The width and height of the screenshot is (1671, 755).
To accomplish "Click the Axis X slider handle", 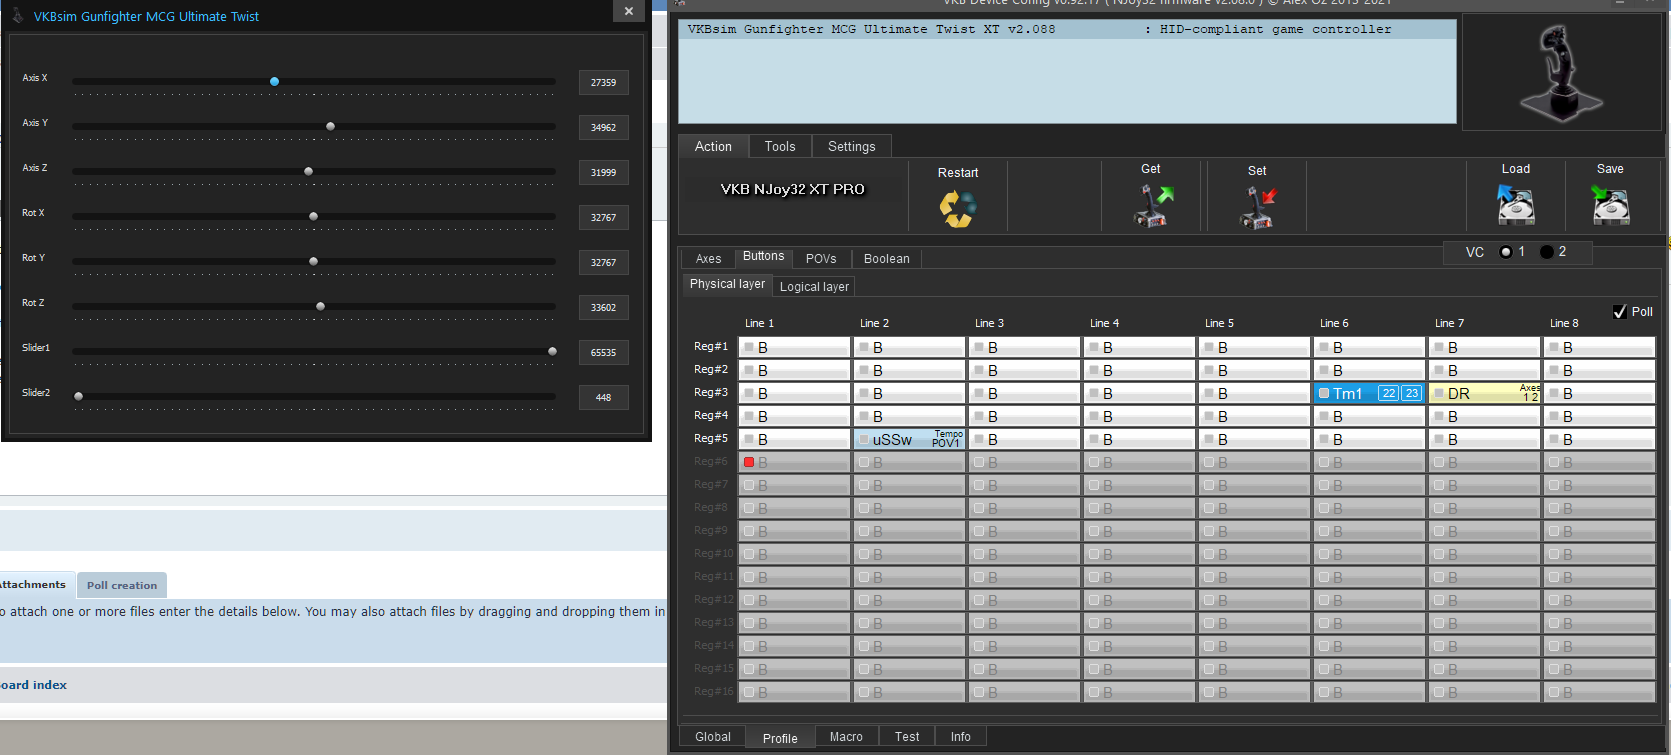I will coord(274,82).
